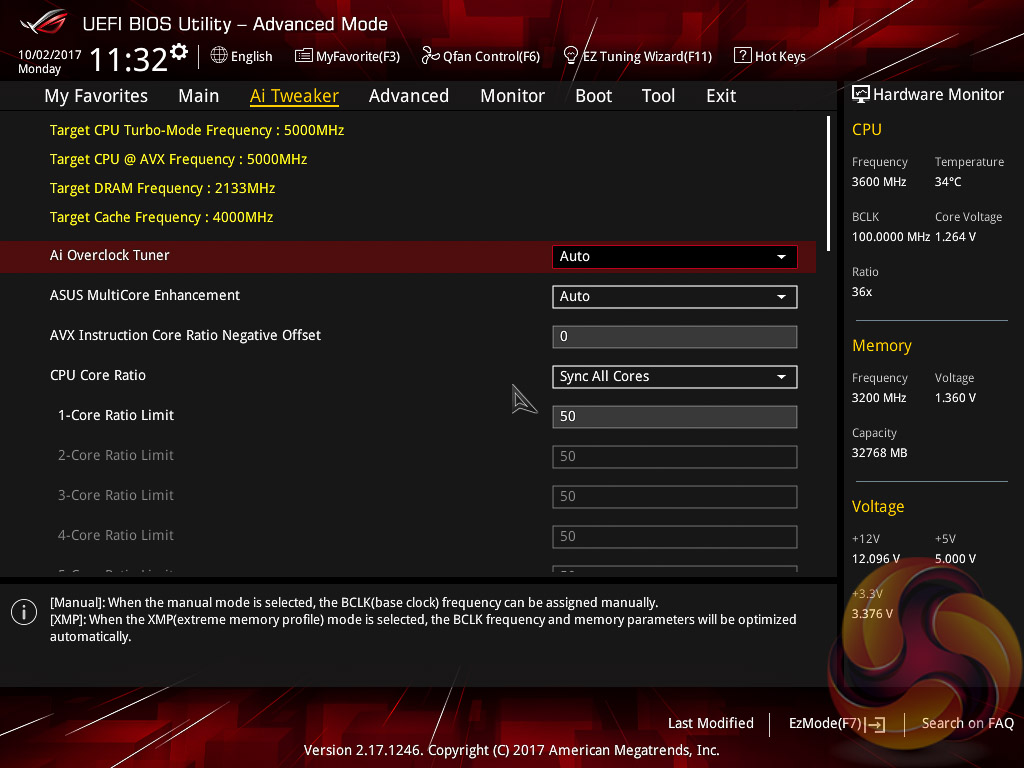
Task: Select the Ai Overclock Tuner label
Action: click(x=109, y=255)
